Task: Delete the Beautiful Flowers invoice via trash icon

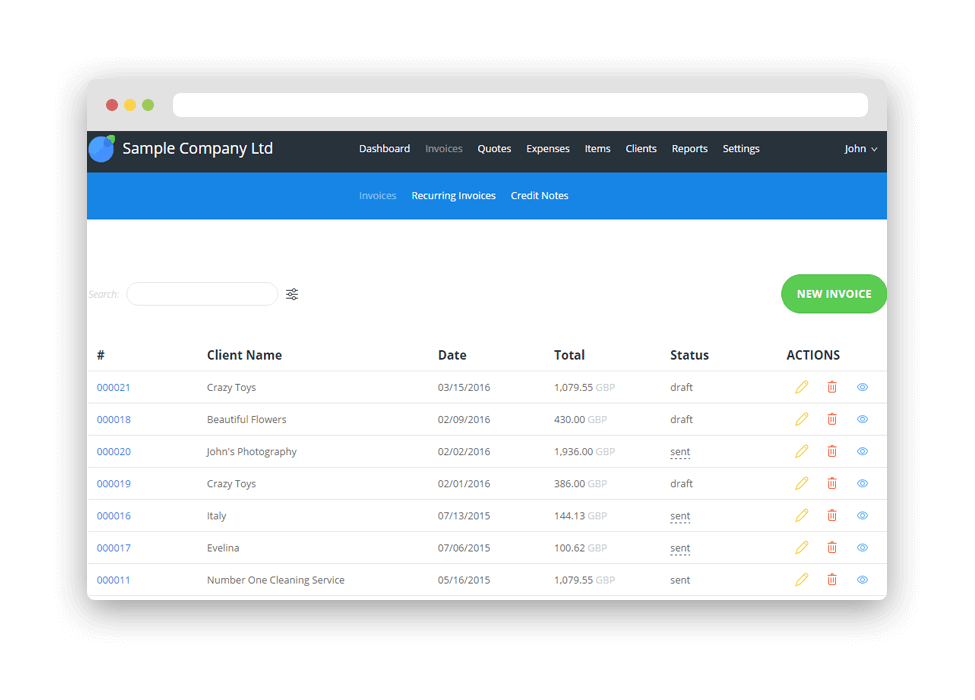Action: tap(832, 419)
